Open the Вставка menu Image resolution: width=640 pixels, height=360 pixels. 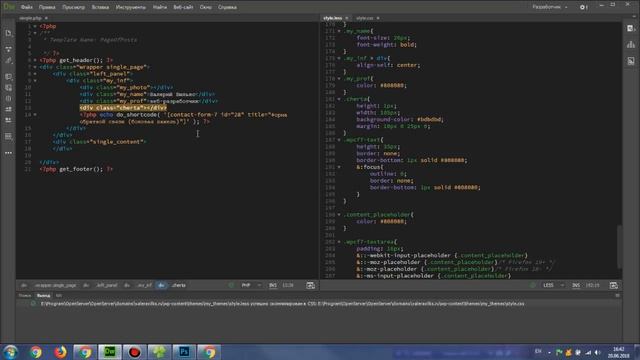(100, 7)
